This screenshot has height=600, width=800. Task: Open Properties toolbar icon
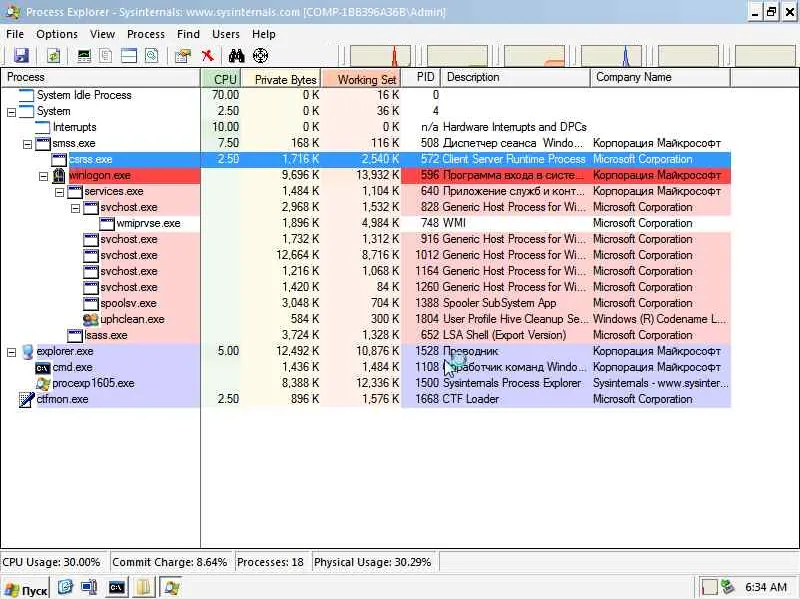click(183, 55)
